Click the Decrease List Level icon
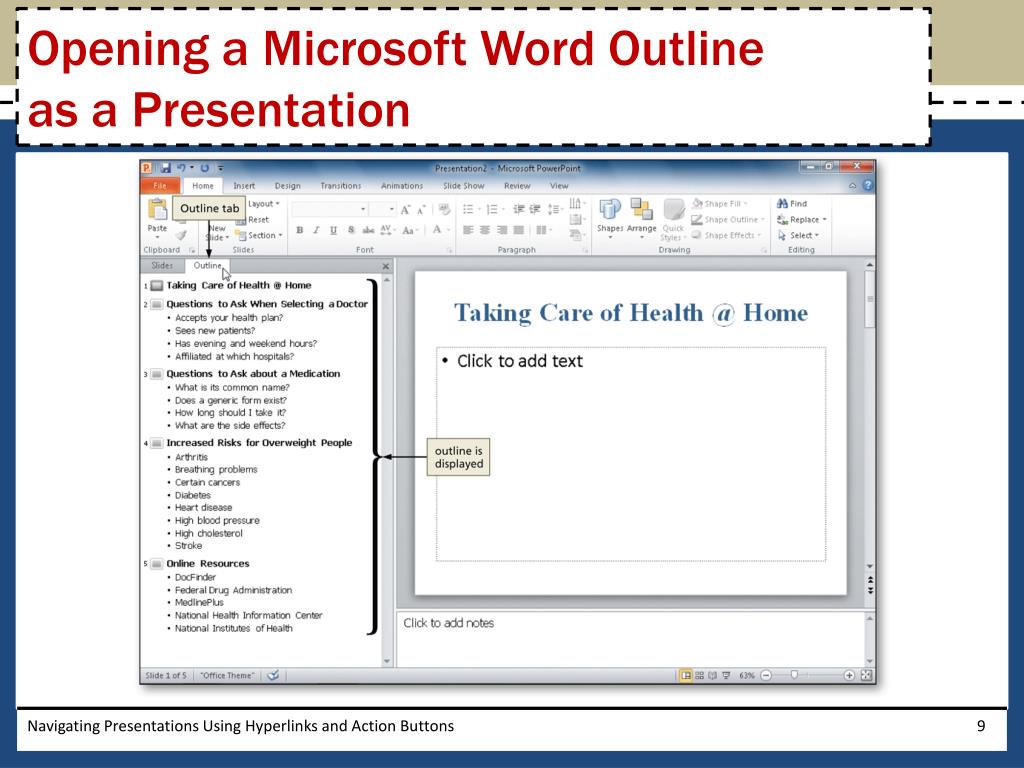 click(x=519, y=209)
